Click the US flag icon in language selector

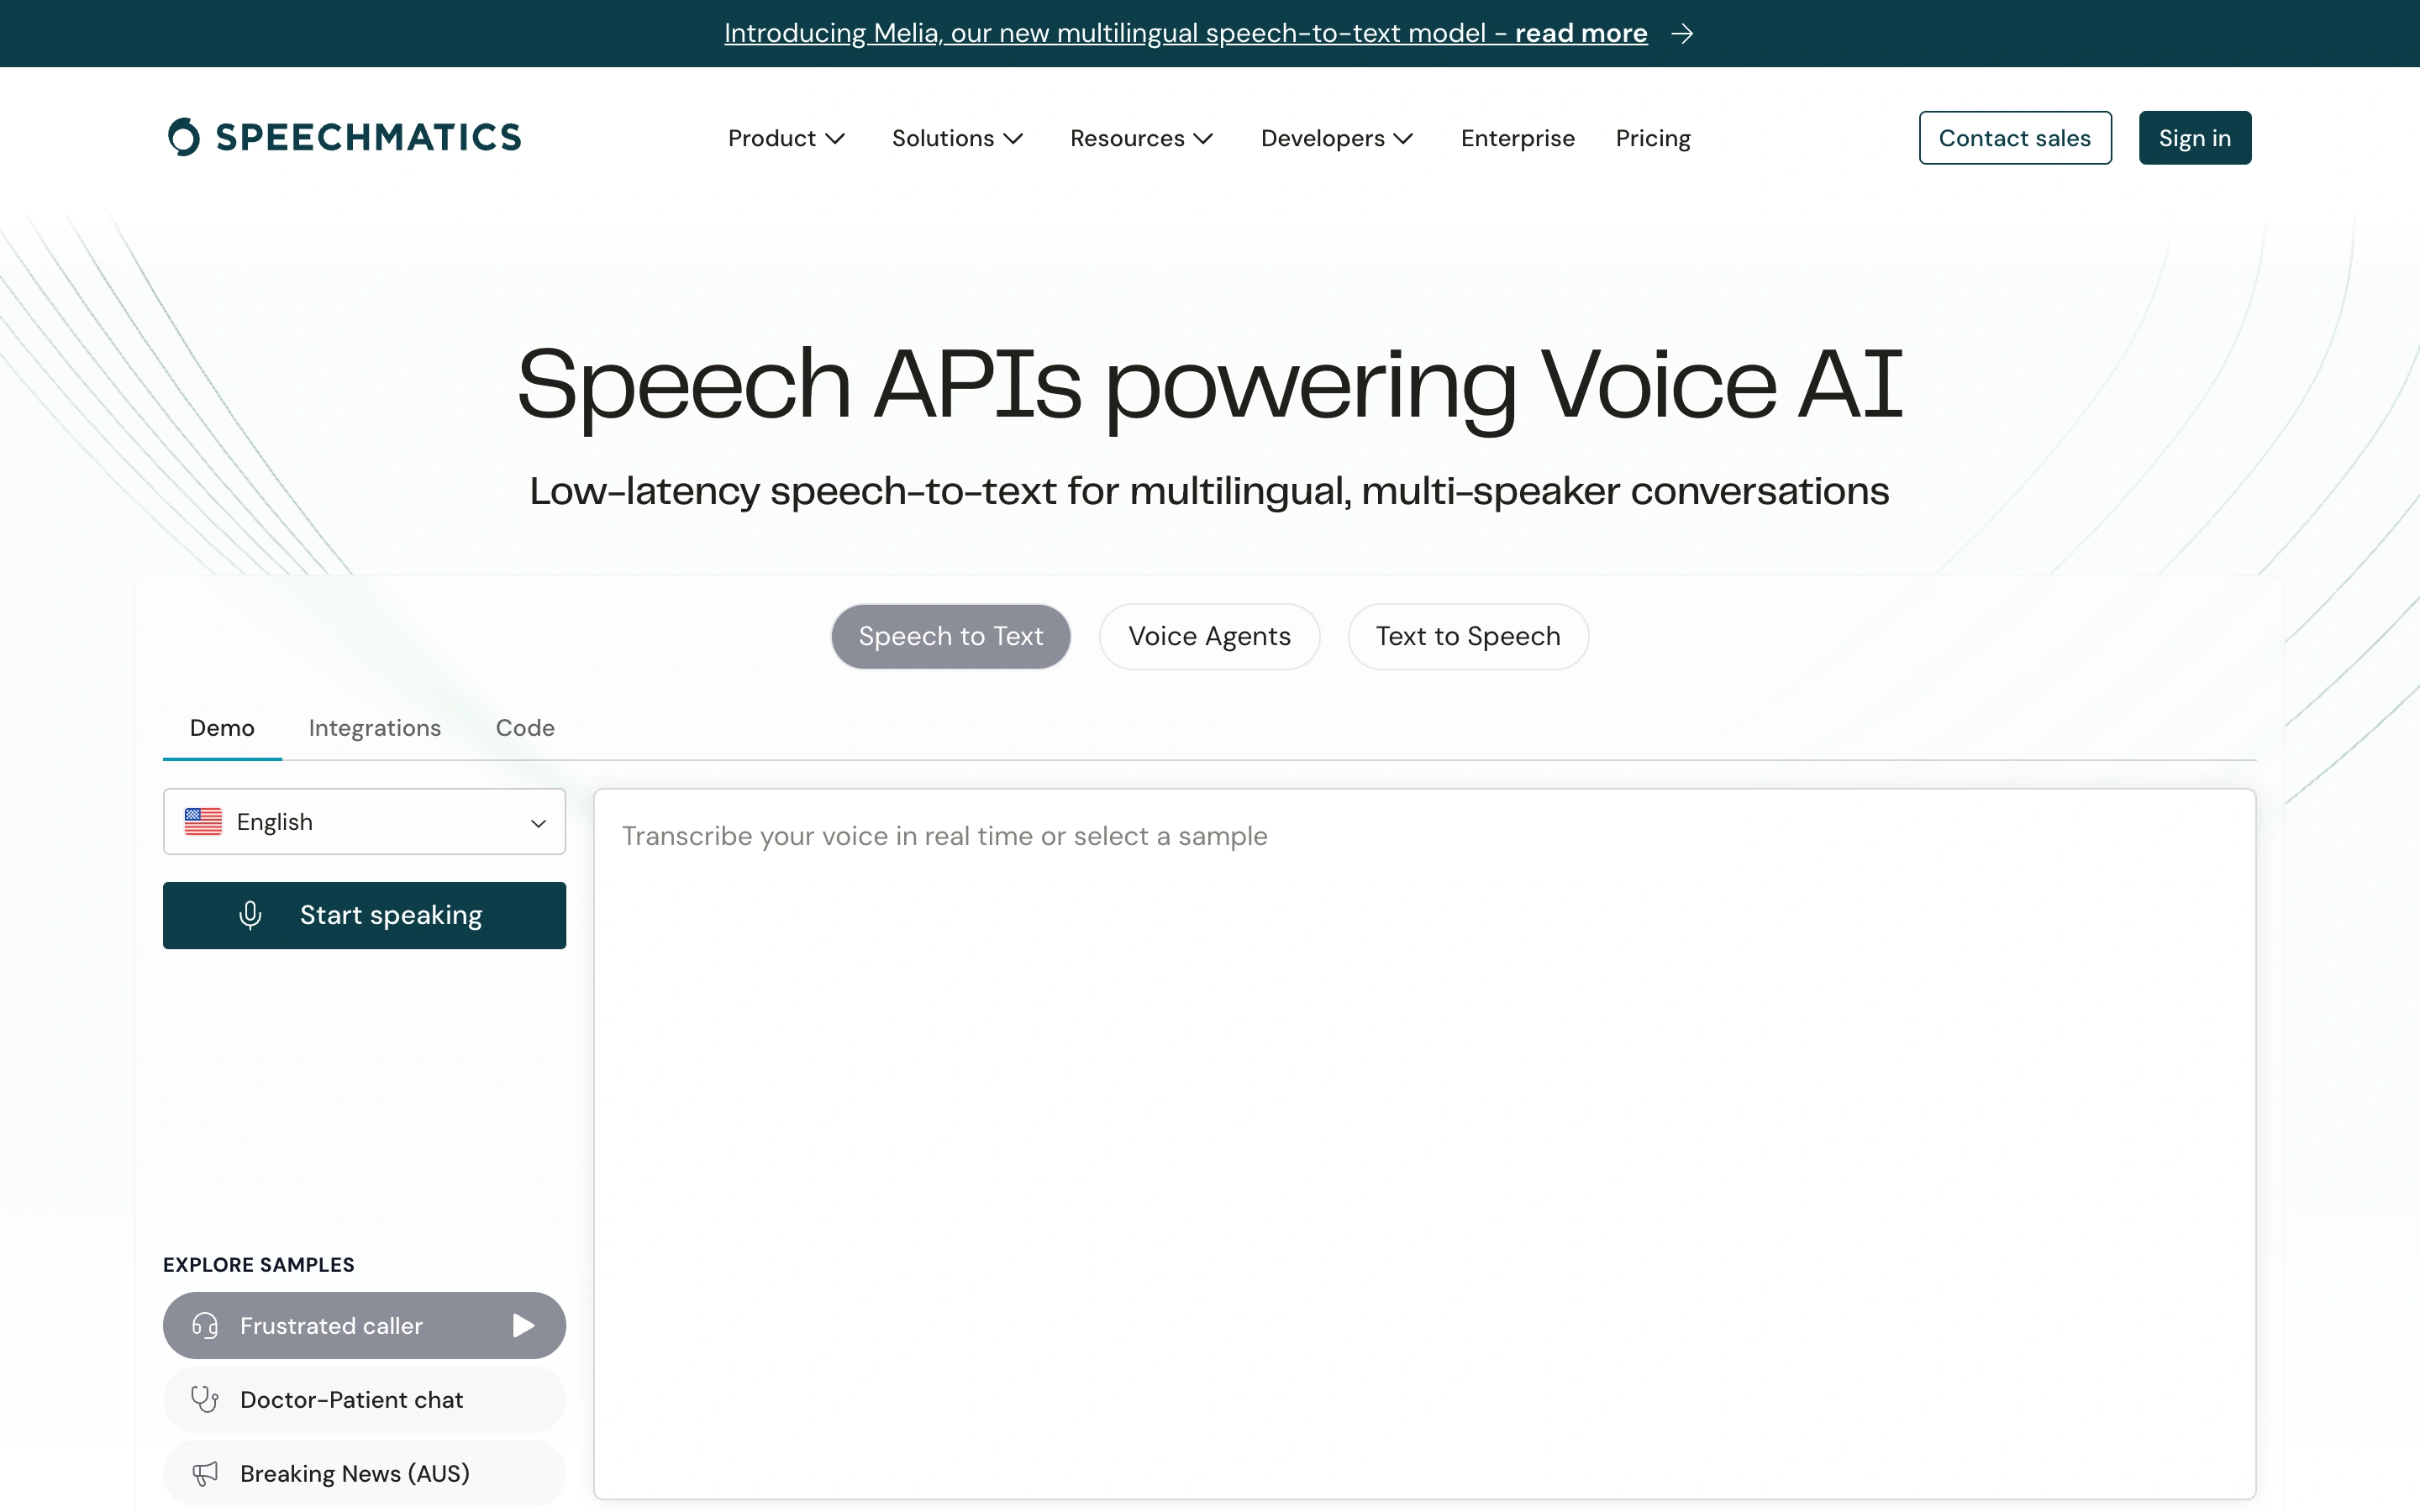point(203,821)
